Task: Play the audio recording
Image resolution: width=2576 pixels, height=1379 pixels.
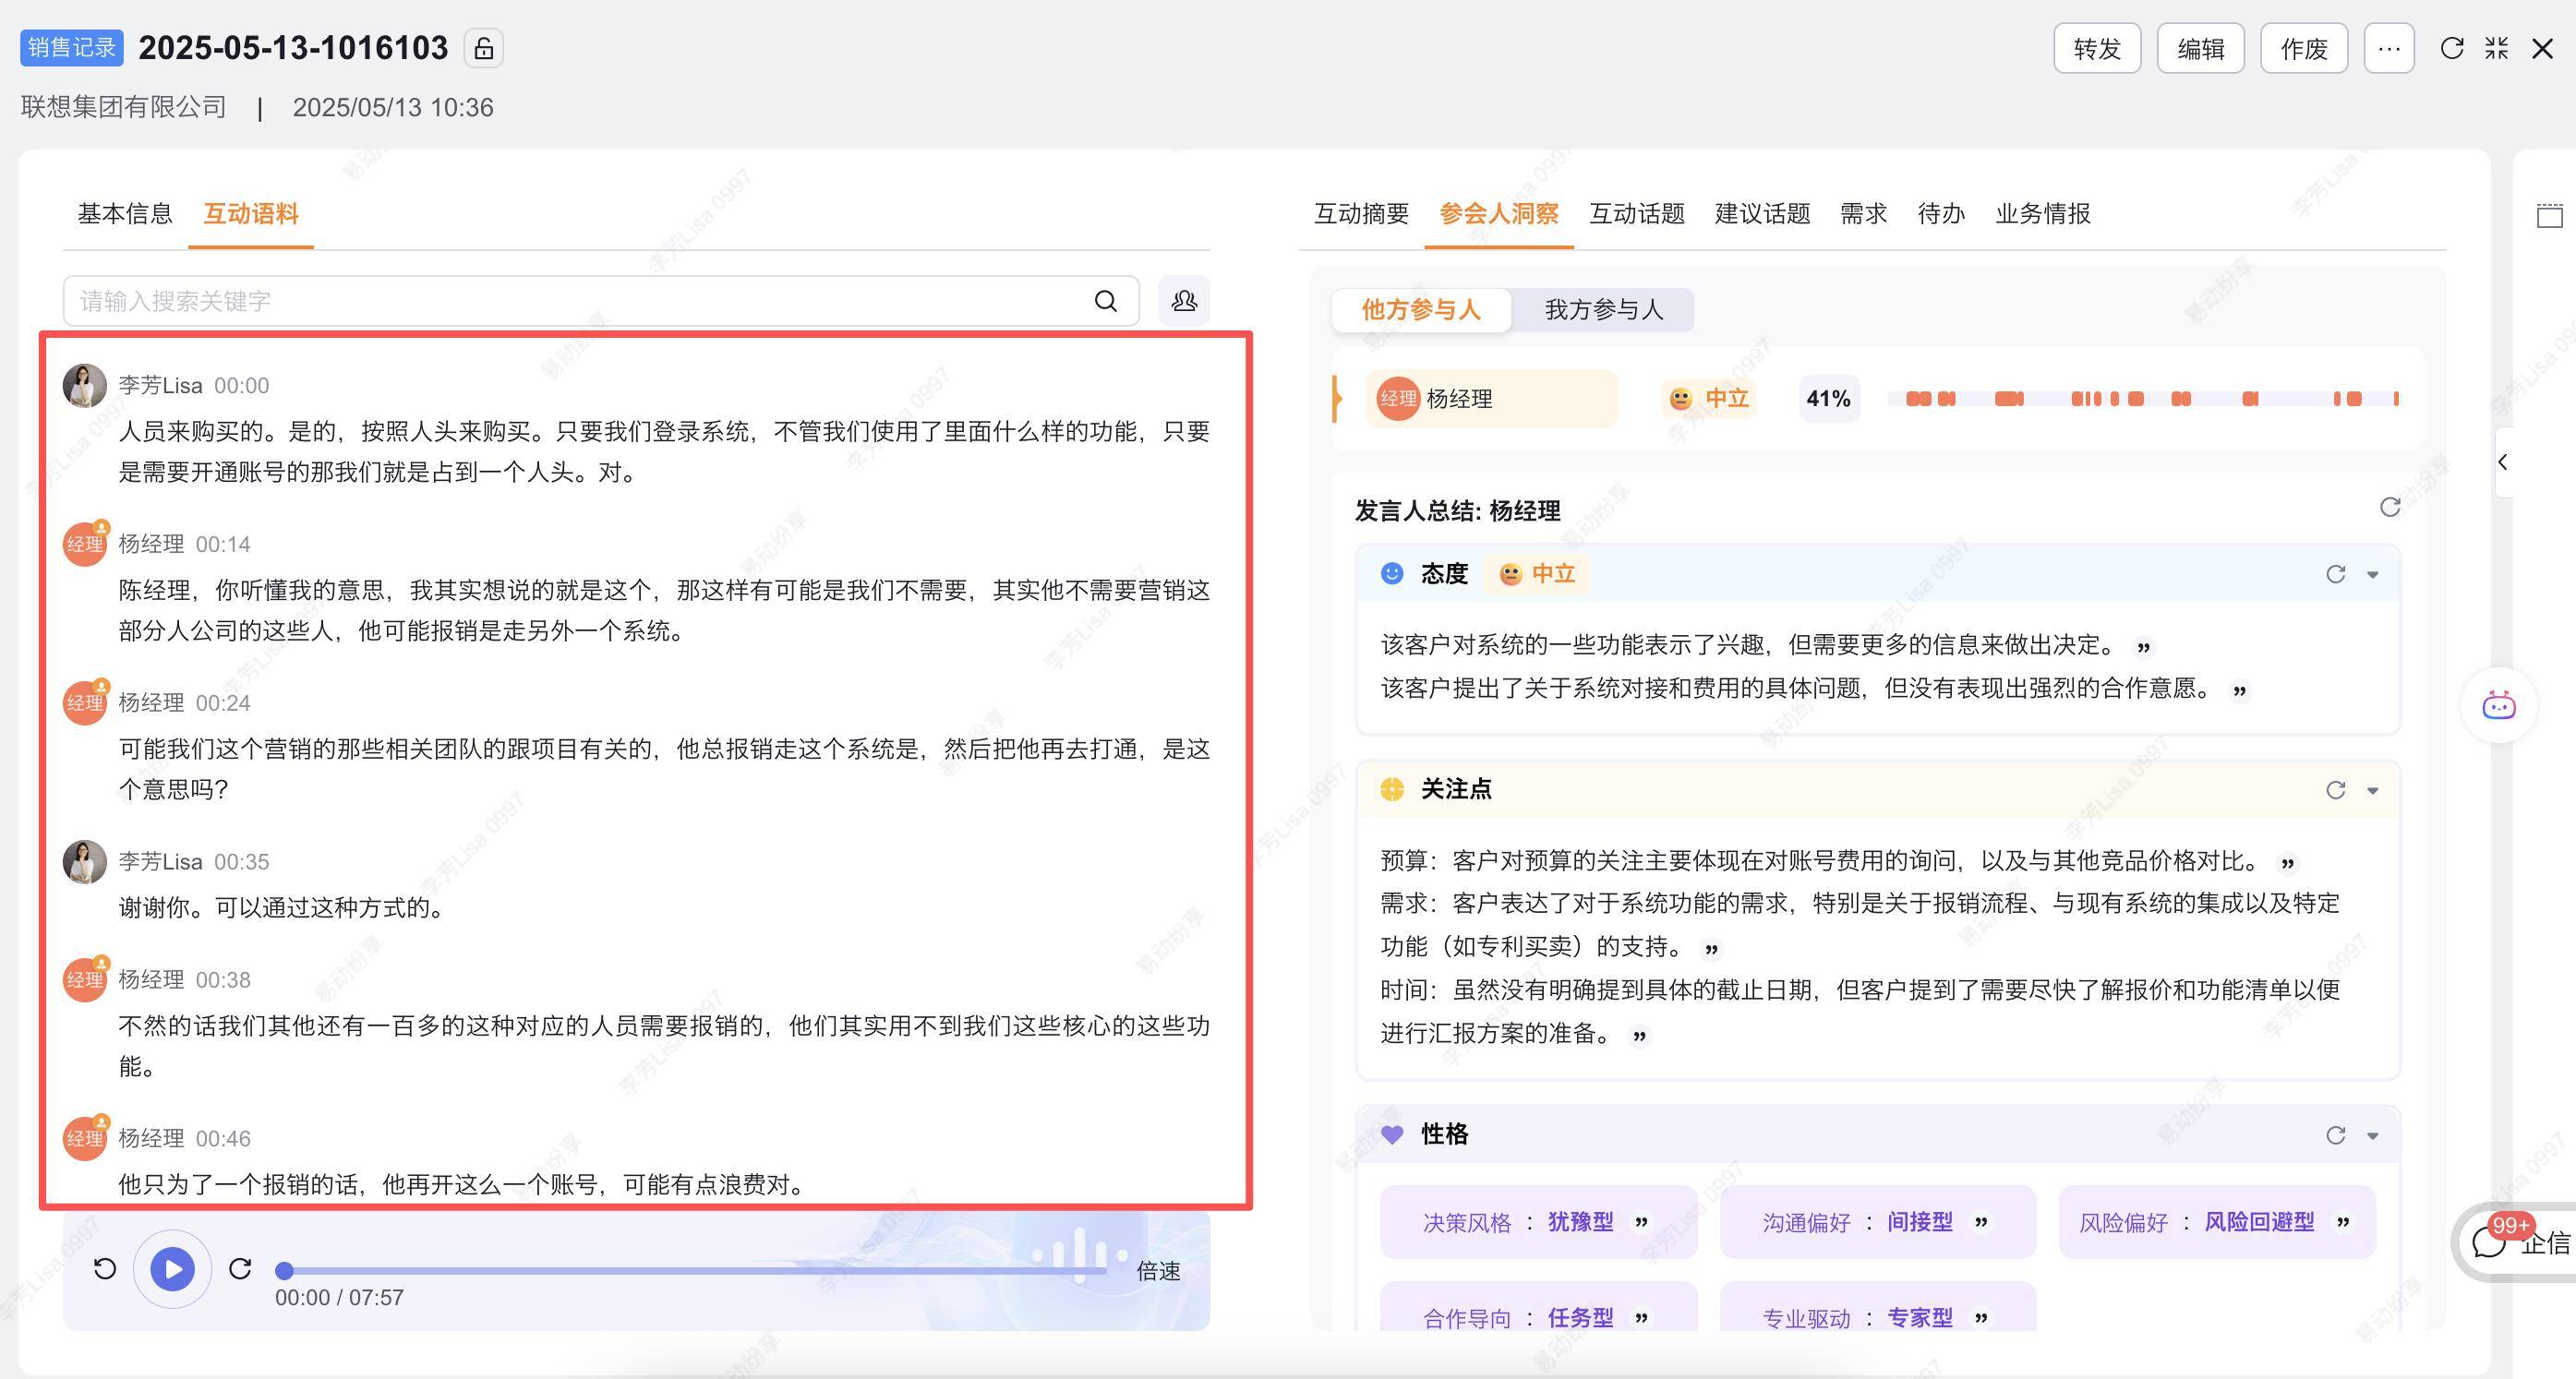Action: coord(172,1269)
